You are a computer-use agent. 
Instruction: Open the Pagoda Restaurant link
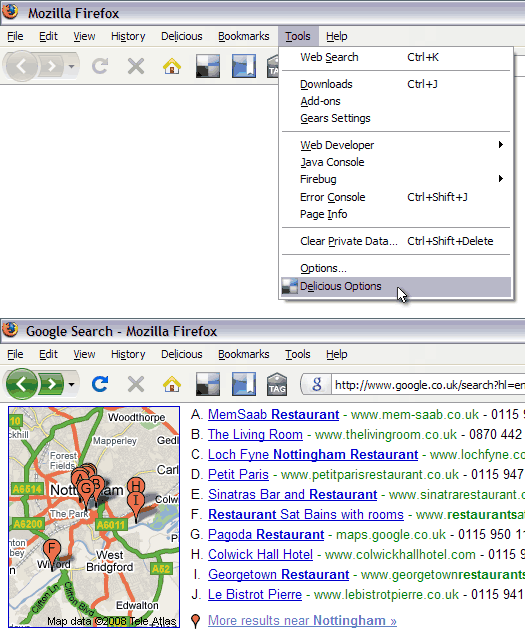pos(266,534)
